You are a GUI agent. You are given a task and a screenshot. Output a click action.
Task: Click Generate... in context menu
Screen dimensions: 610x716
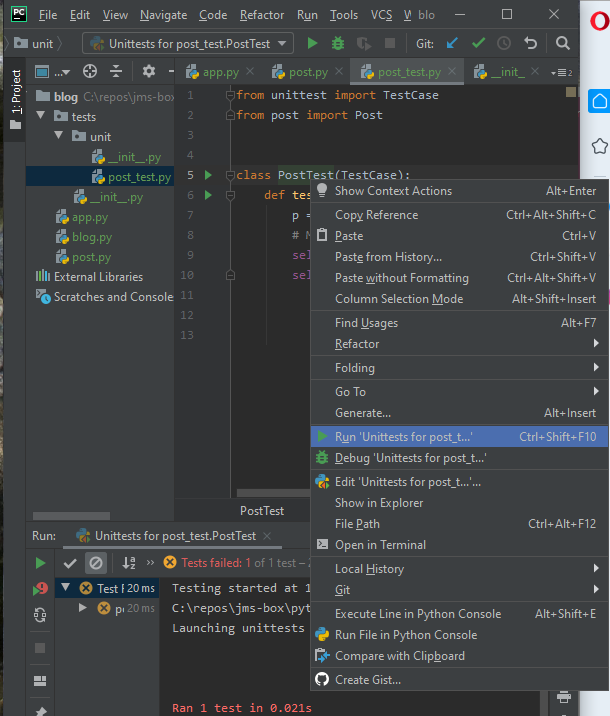click(x=459, y=413)
